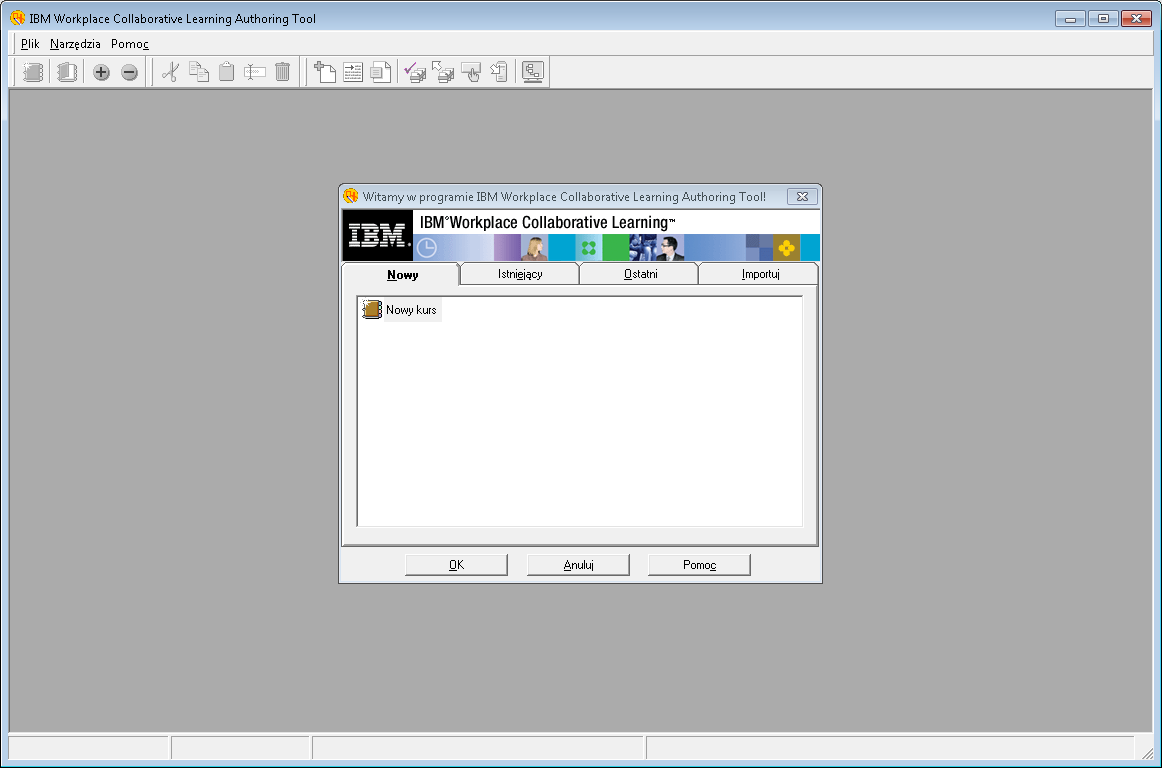This screenshot has height=768, width=1162.
Task: Select the Nowy kurs list entry text
Action: [411, 310]
